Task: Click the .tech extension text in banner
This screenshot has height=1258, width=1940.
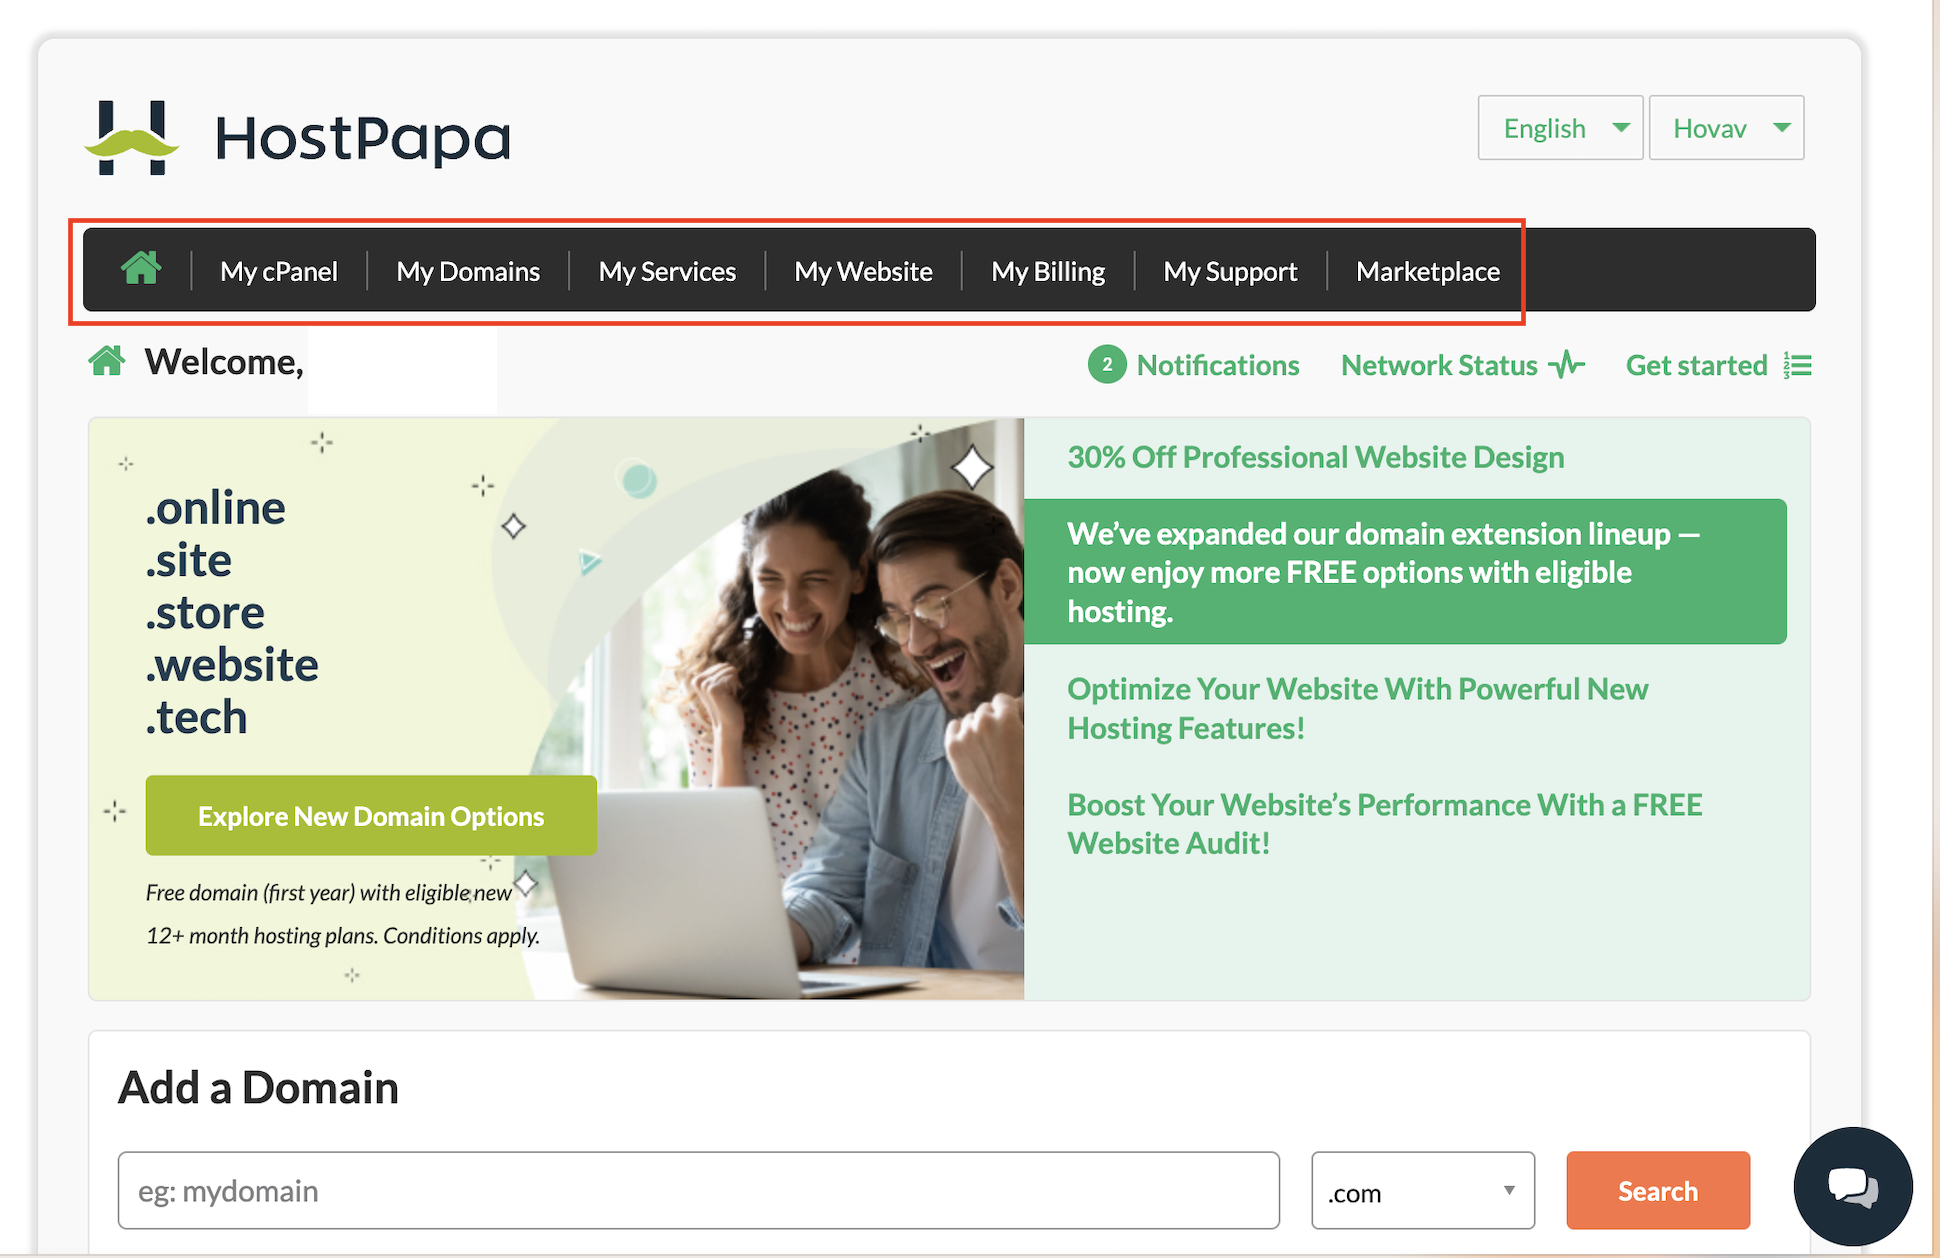Action: point(196,717)
